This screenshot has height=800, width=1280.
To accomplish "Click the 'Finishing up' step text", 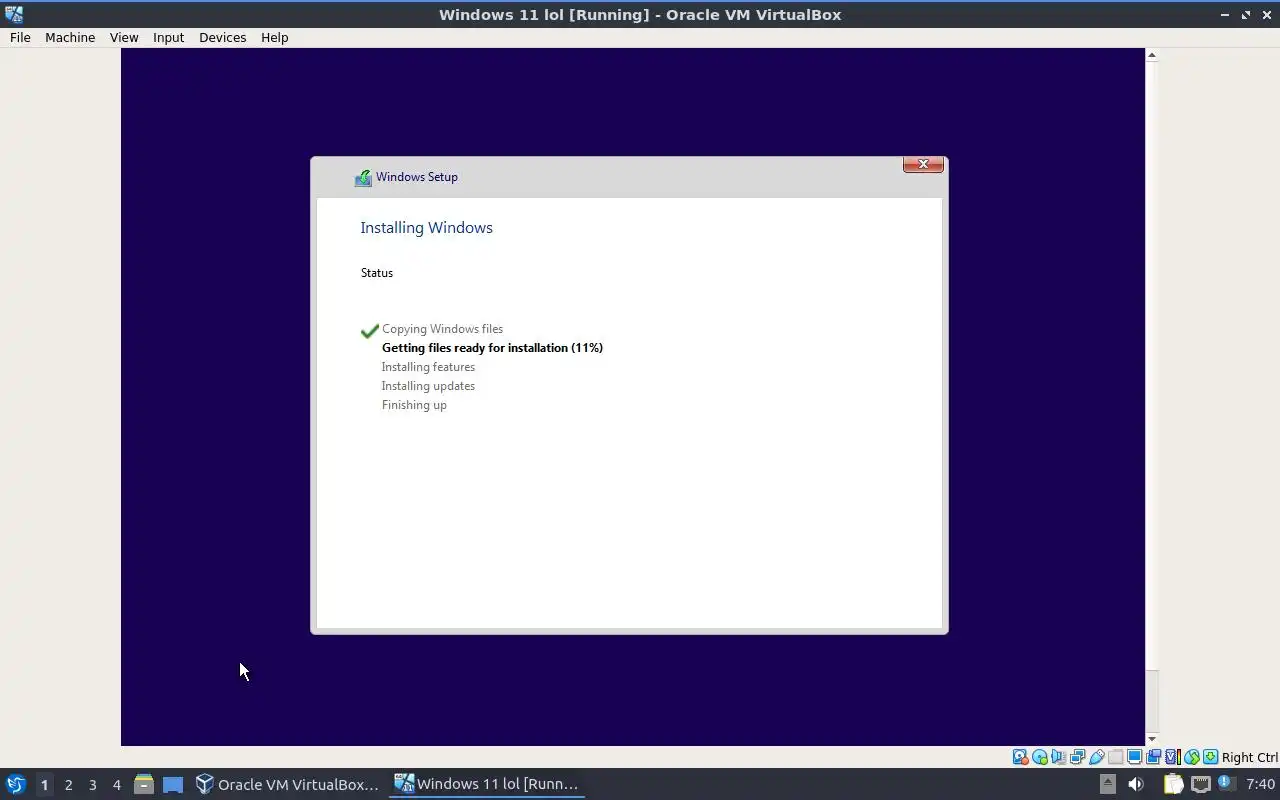I will tap(414, 405).
